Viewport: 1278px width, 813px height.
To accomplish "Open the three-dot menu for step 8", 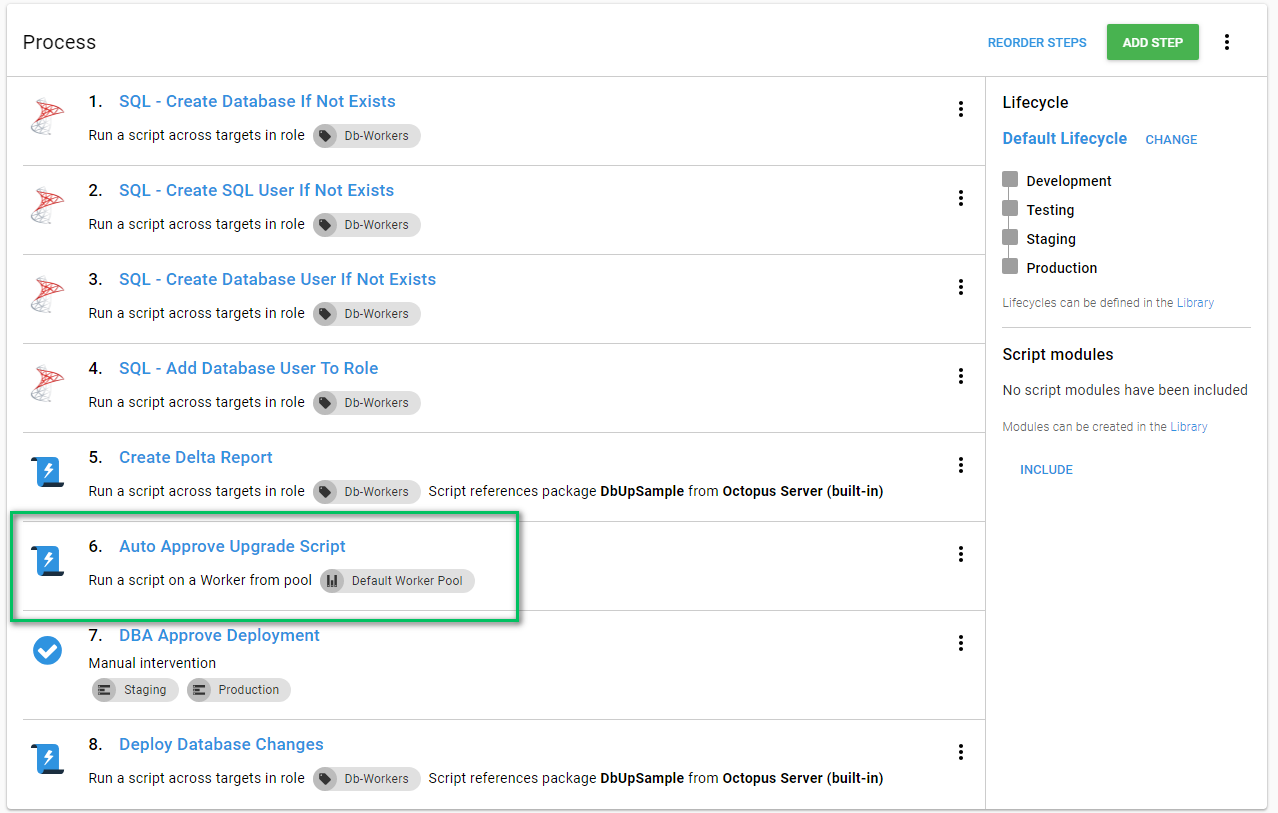I will 960,752.
